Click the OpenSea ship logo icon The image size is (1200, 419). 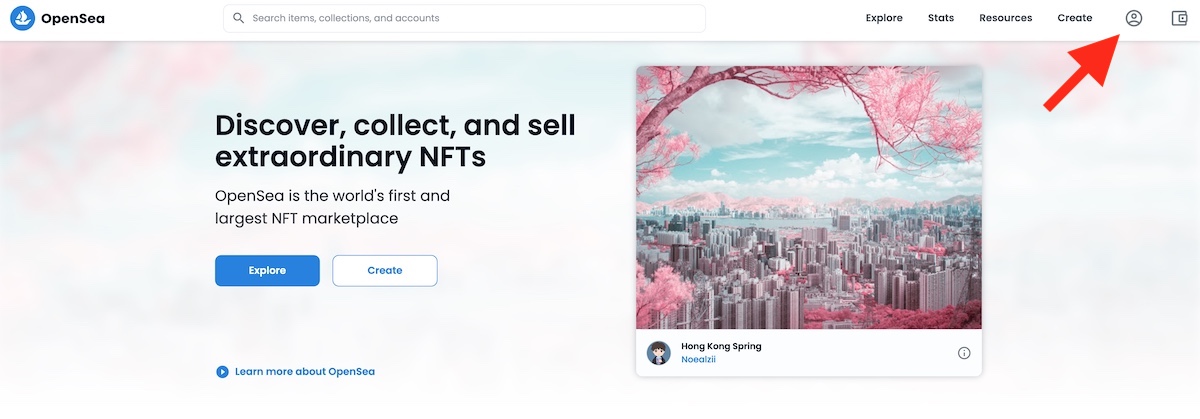point(23,18)
